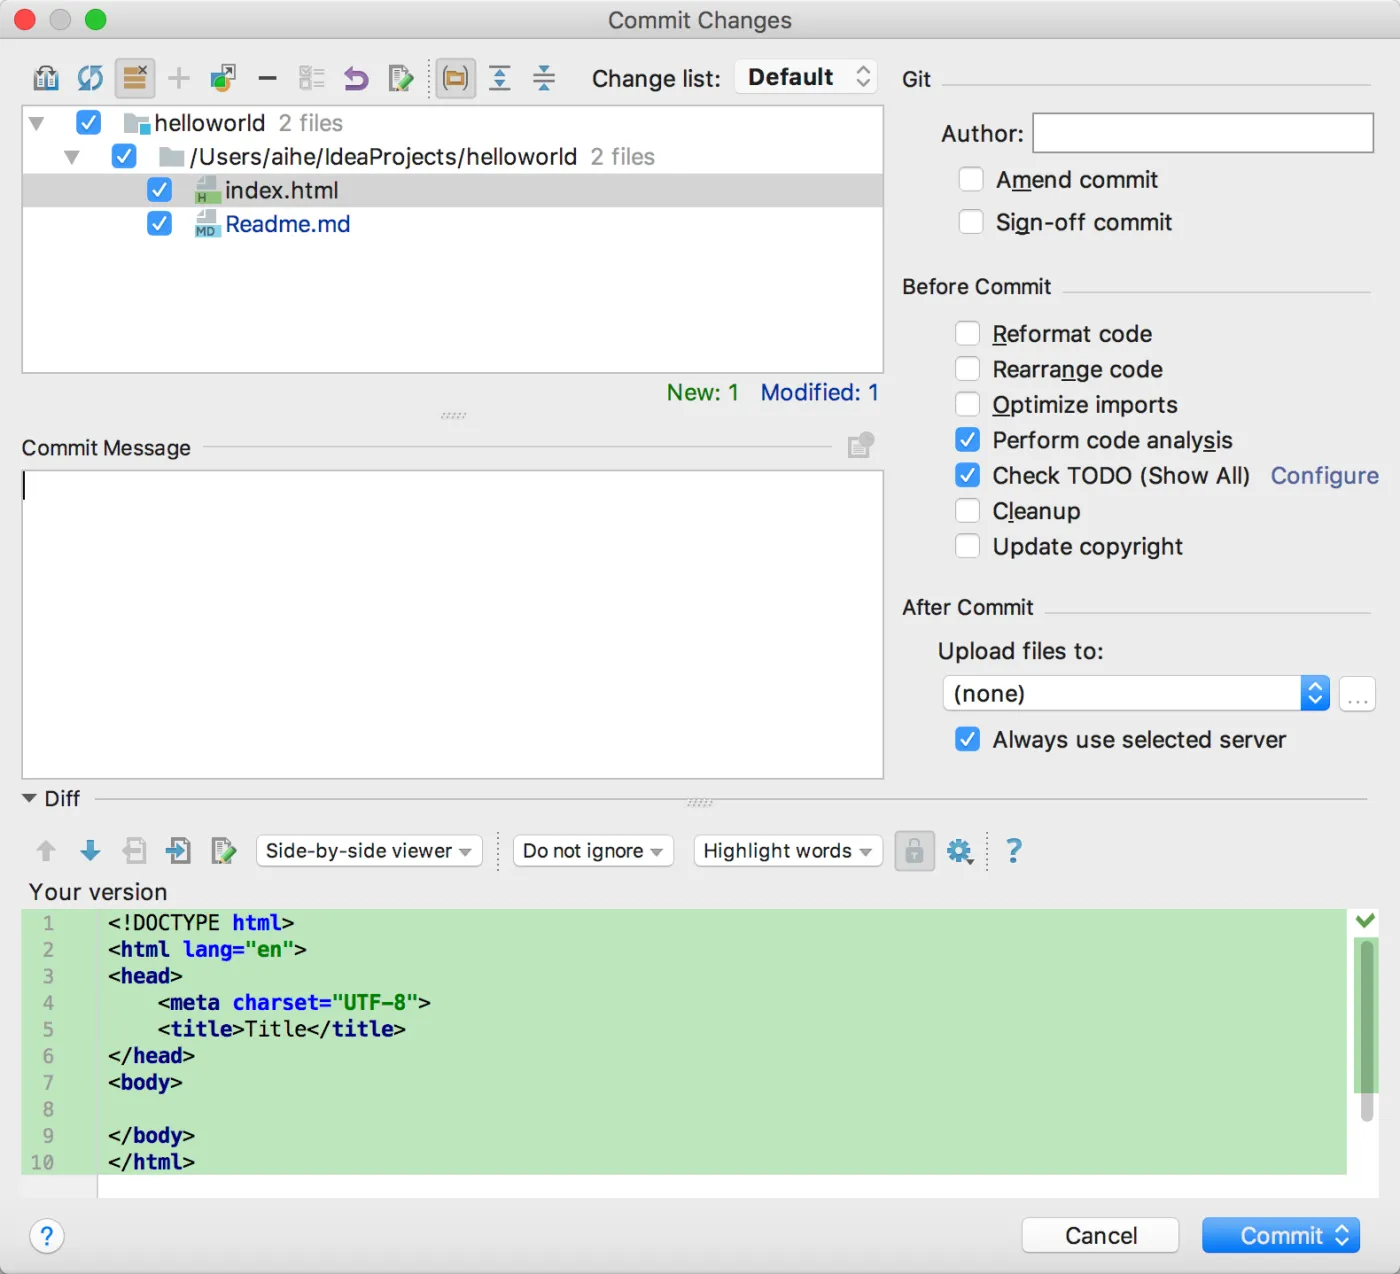Toggle Group by Directory folder icon

click(x=455, y=78)
